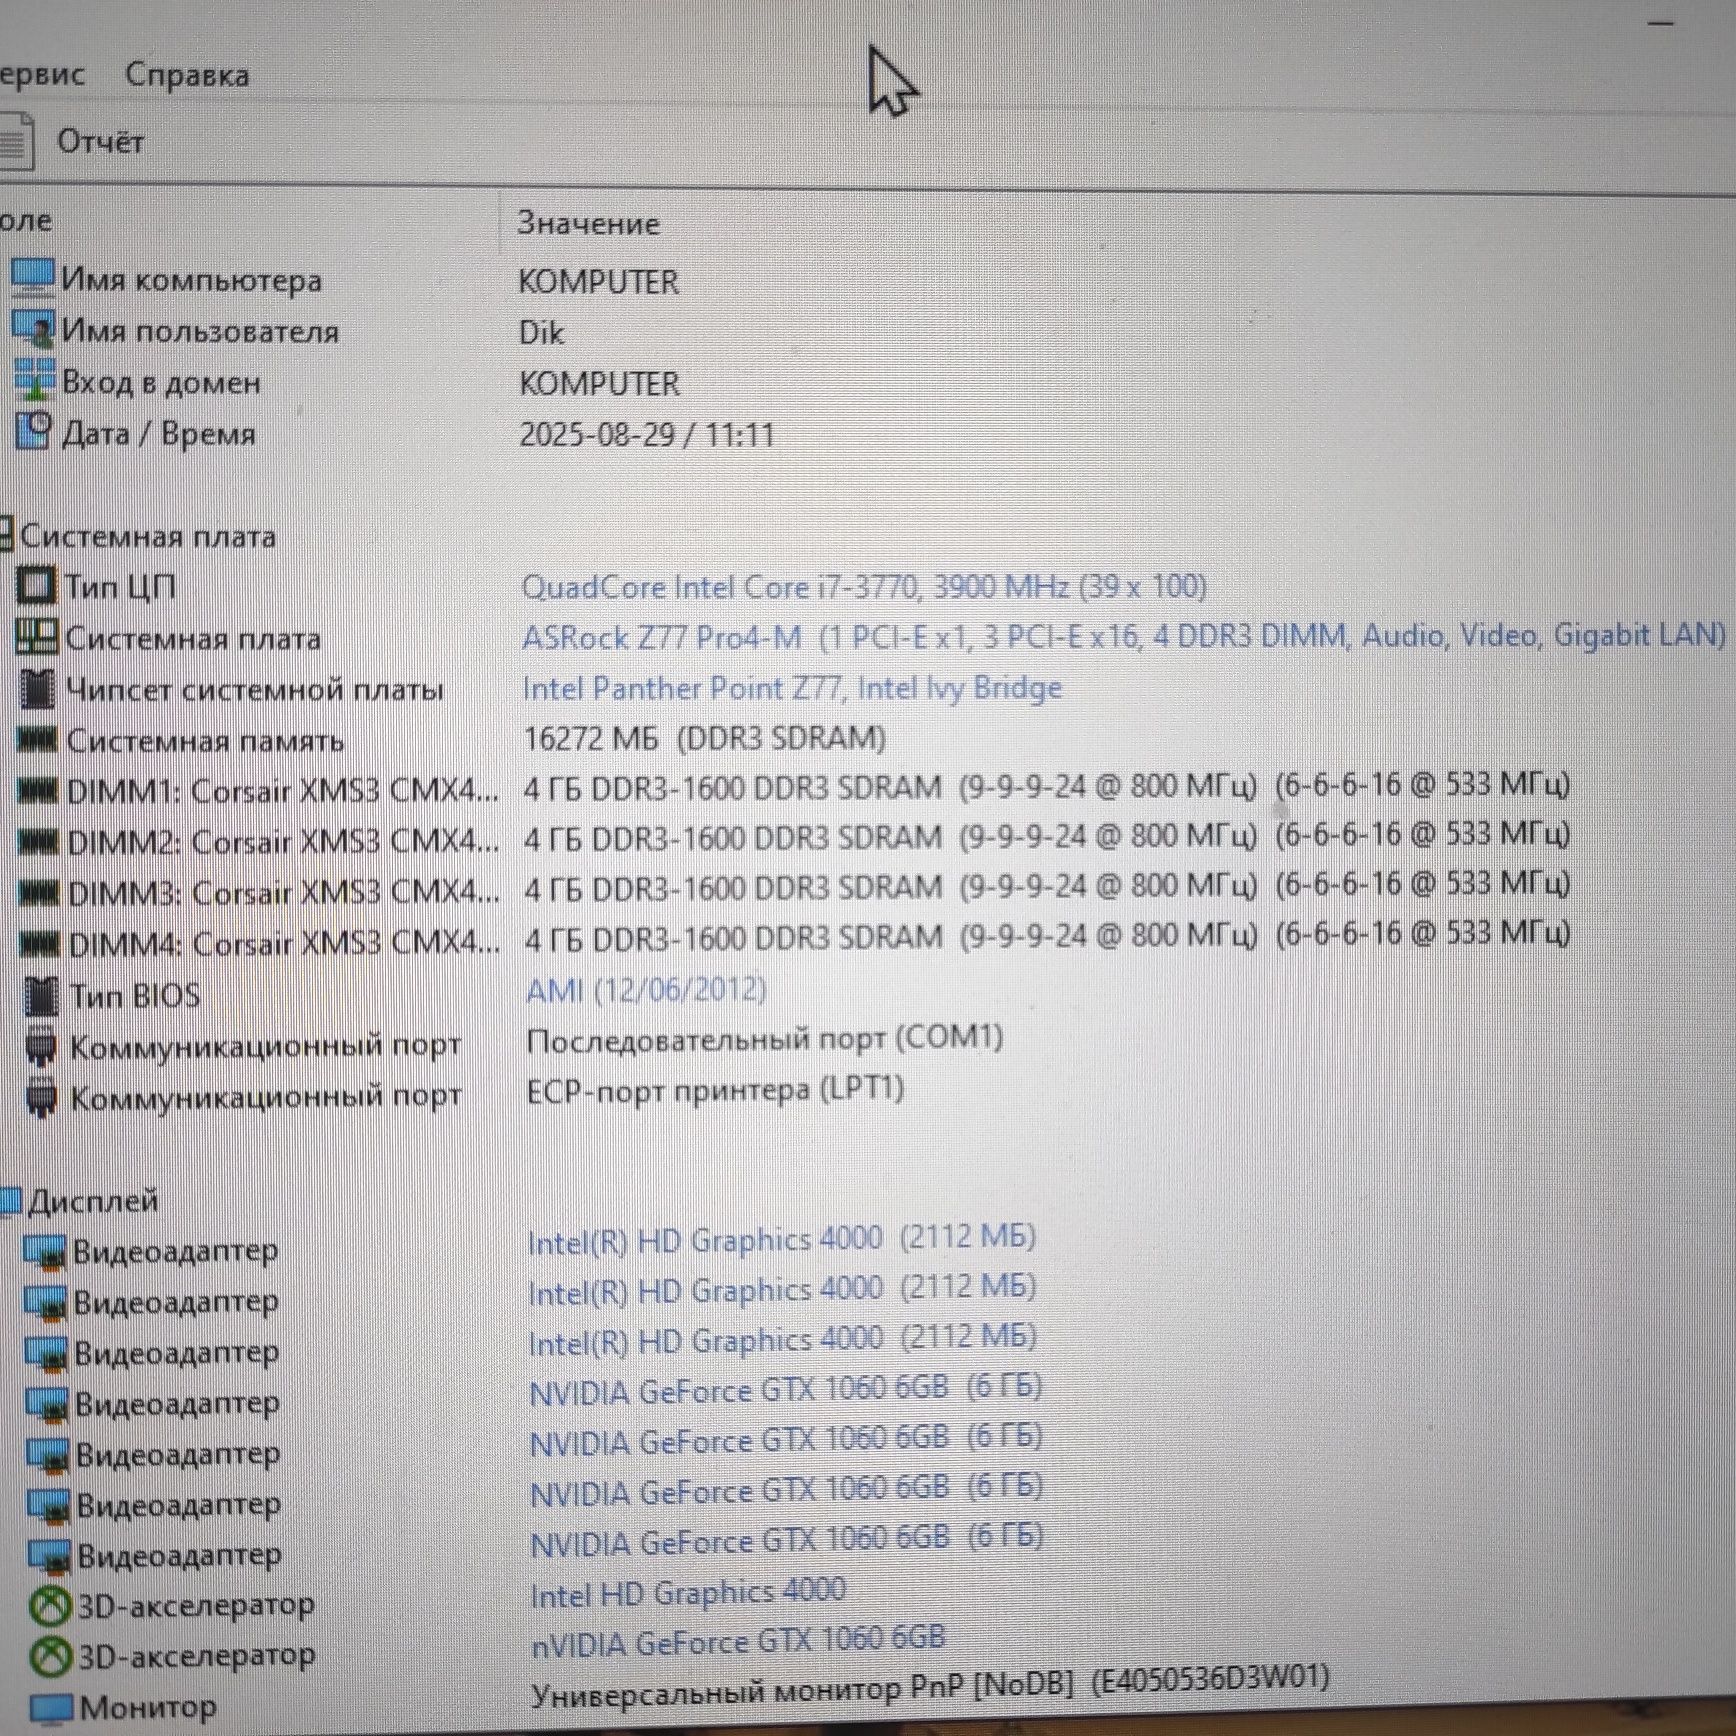Open Intel Panther Point Z77 chipset link
Image resolution: width=1736 pixels, height=1736 pixels.
point(792,688)
